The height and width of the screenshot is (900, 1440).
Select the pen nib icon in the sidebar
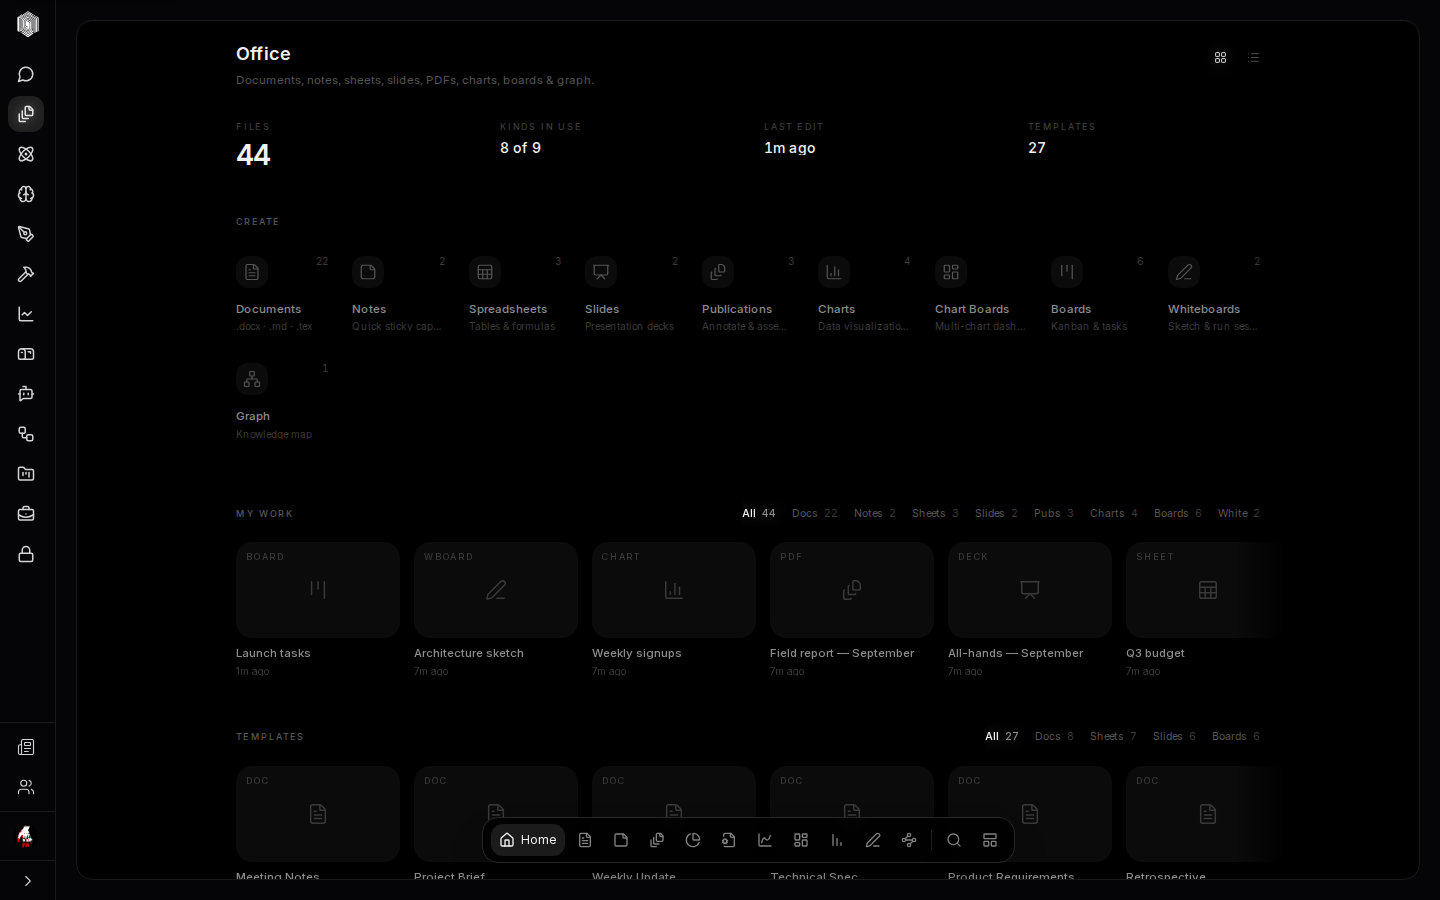pyautogui.click(x=26, y=234)
